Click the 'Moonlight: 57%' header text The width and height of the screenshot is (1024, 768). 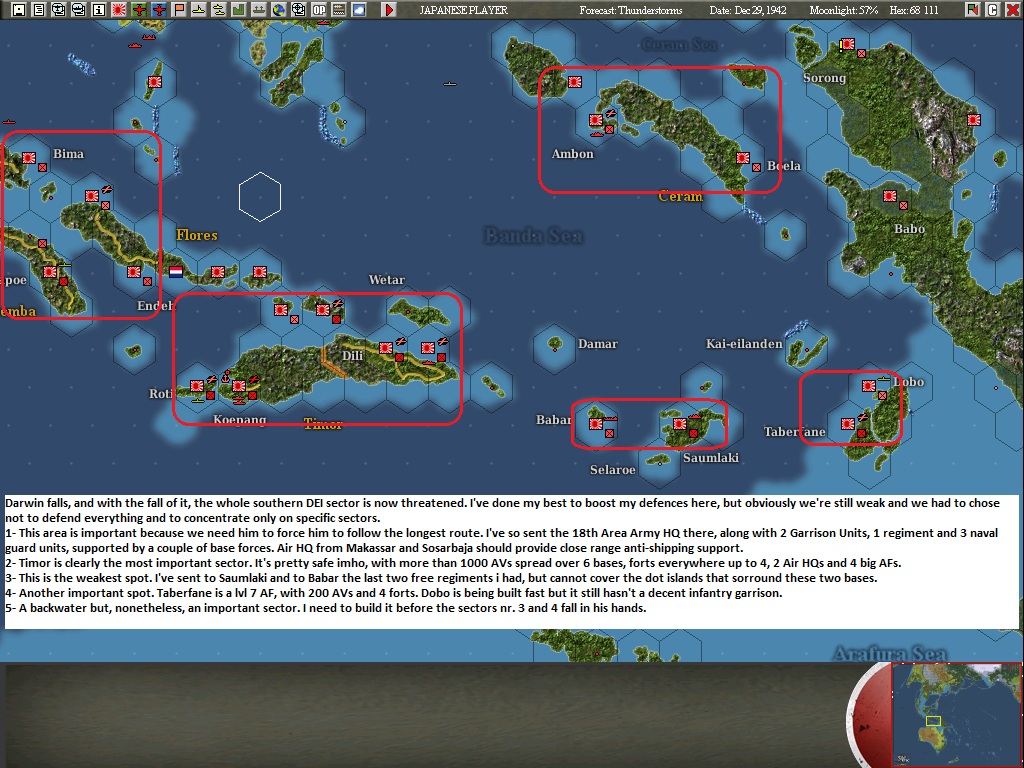coord(844,10)
